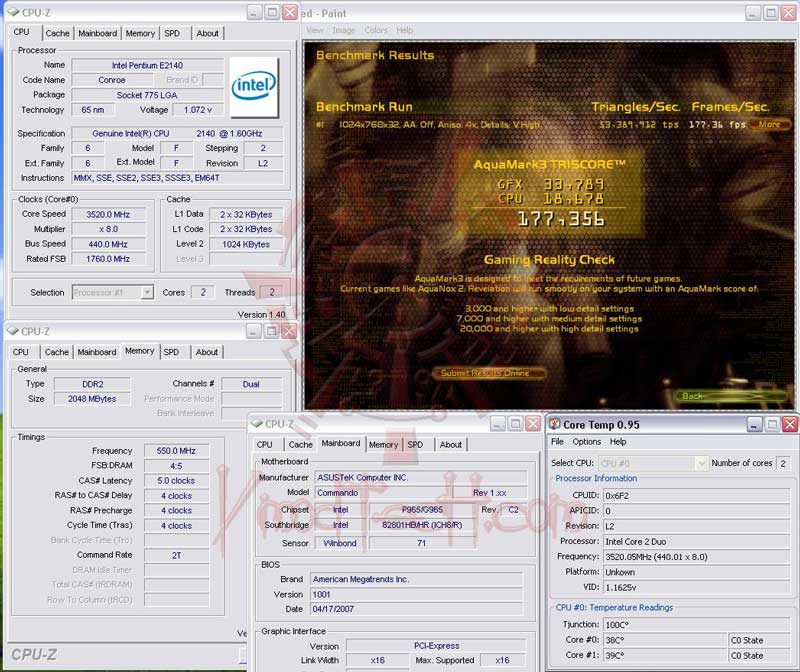The image size is (800, 672).
Task: Click CPU-Z icon in Memory window title
Action: point(13,331)
